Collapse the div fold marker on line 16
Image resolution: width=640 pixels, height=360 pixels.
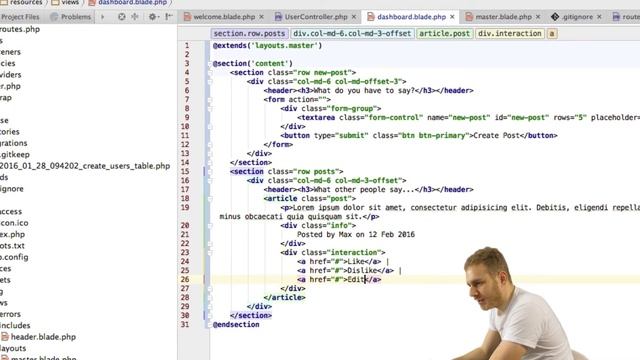210,181
